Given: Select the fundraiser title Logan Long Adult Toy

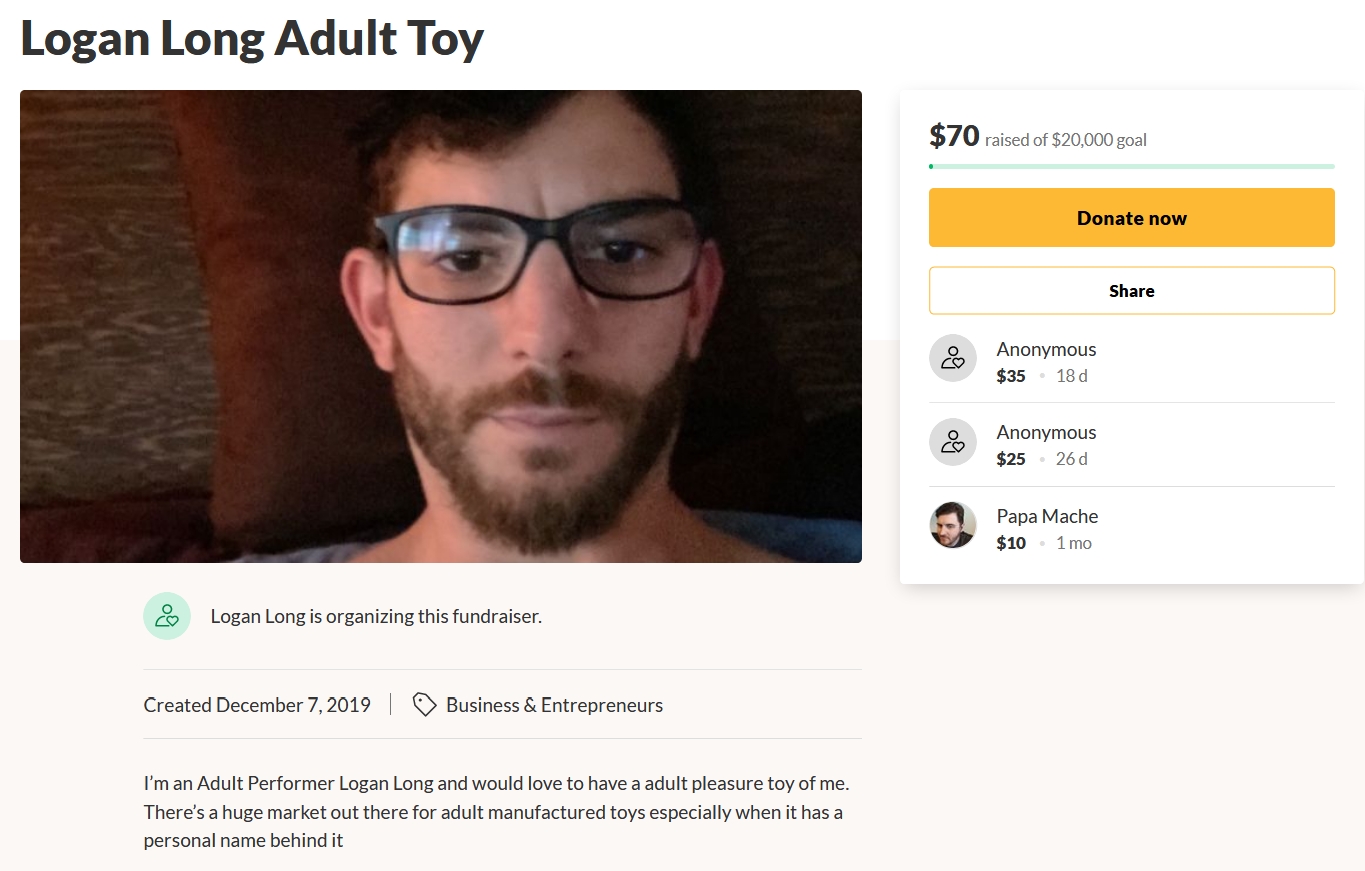Looking at the screenshot, I should [251, 38].
